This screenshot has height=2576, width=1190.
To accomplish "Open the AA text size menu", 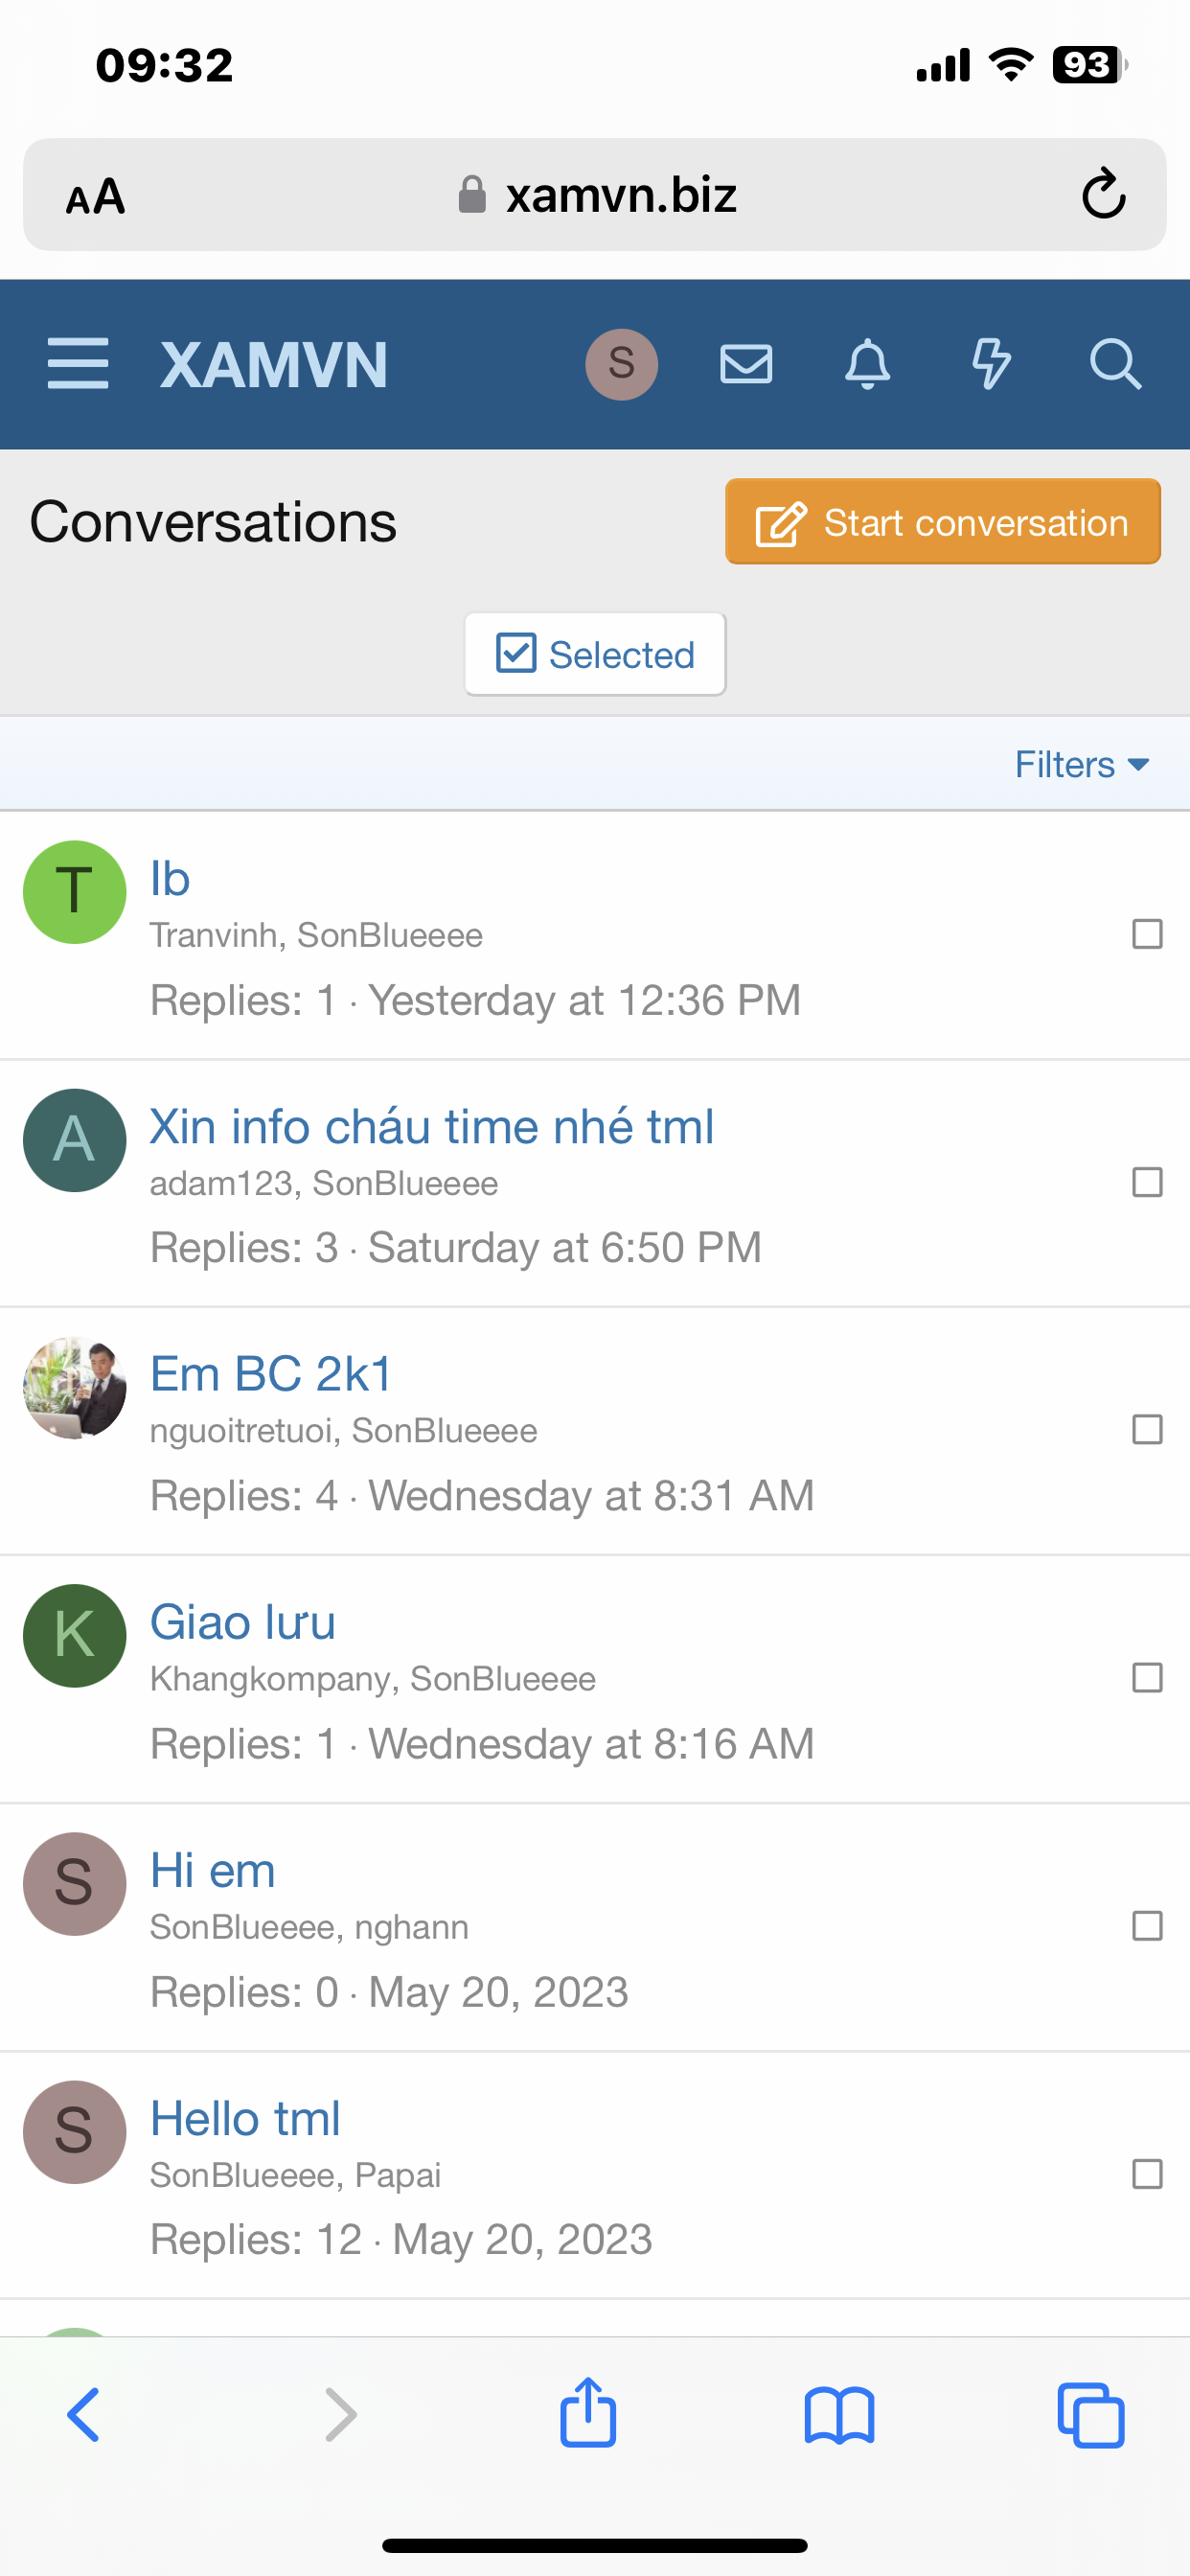I will (x=96, y=196).
